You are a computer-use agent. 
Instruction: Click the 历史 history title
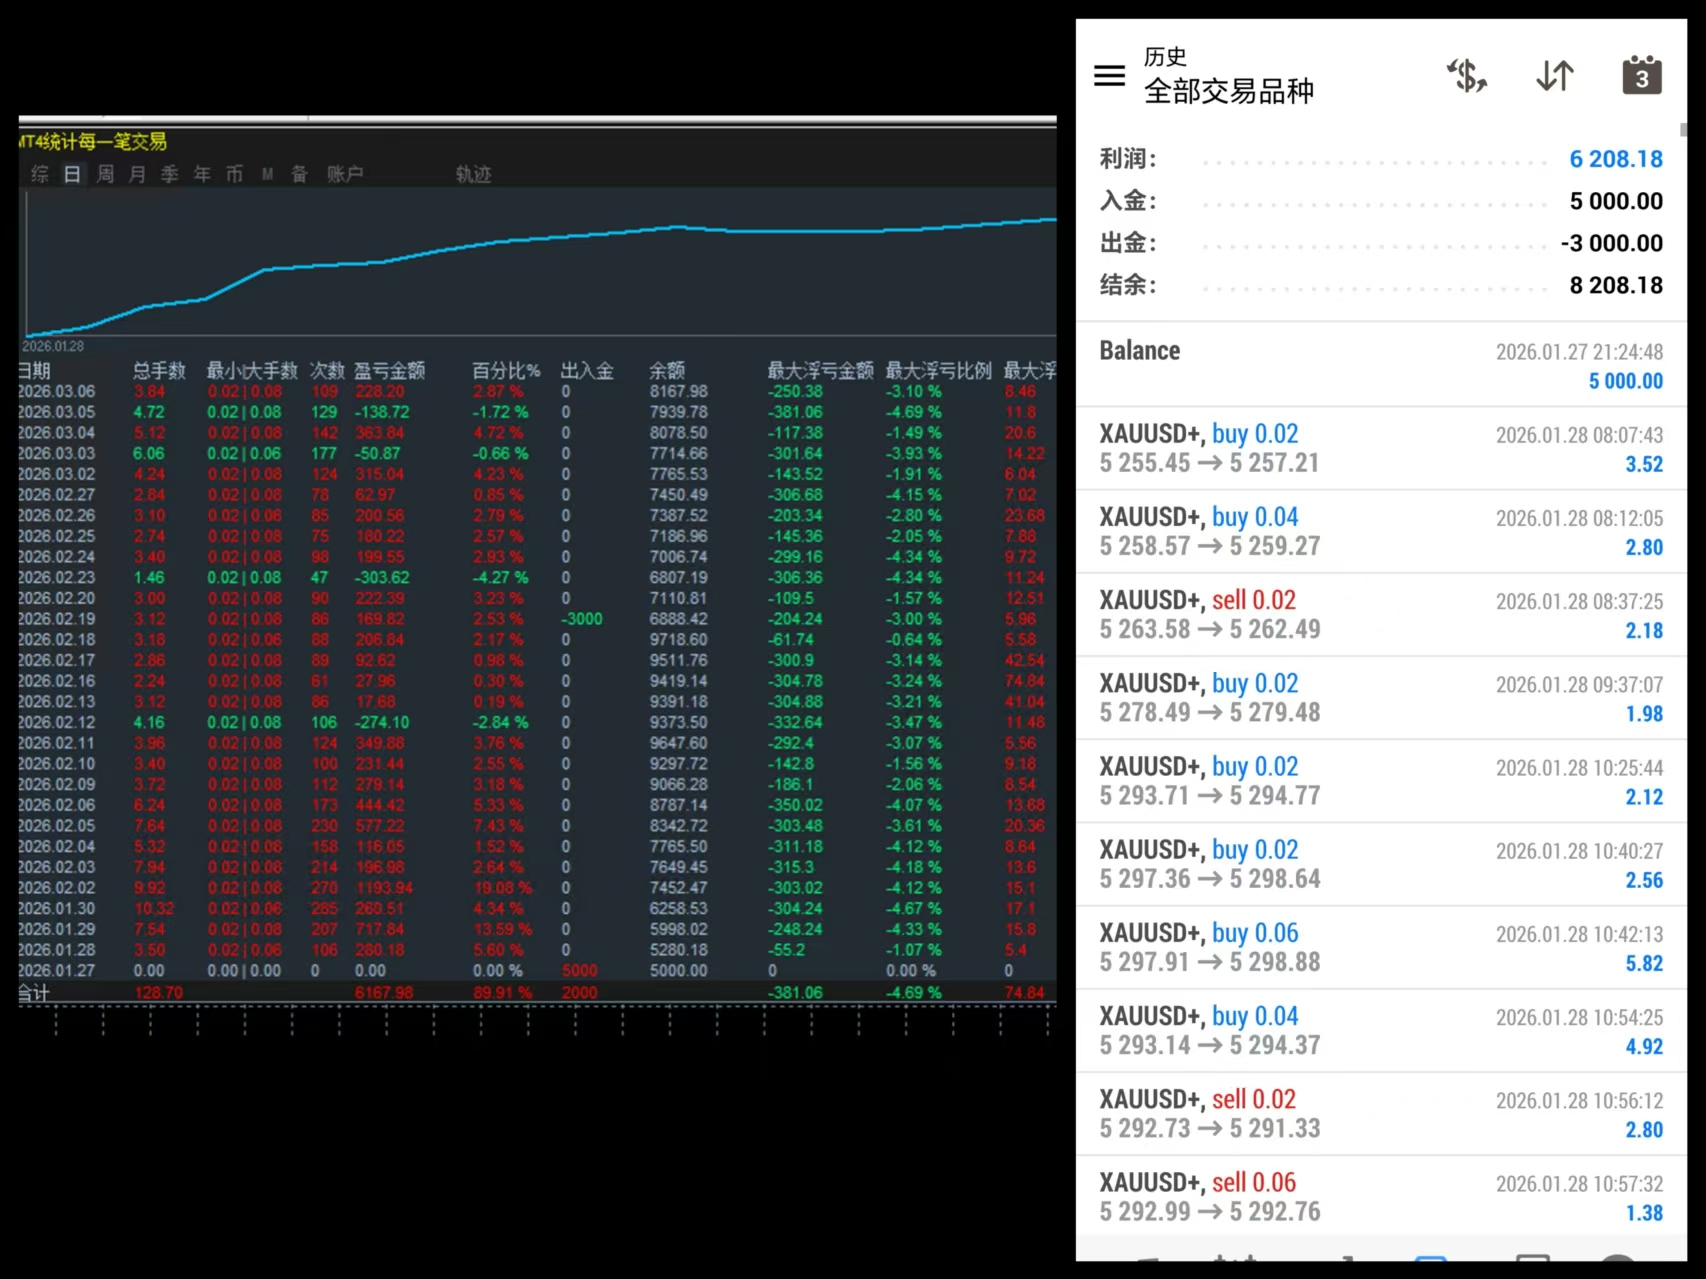[x=1165, y=57]
